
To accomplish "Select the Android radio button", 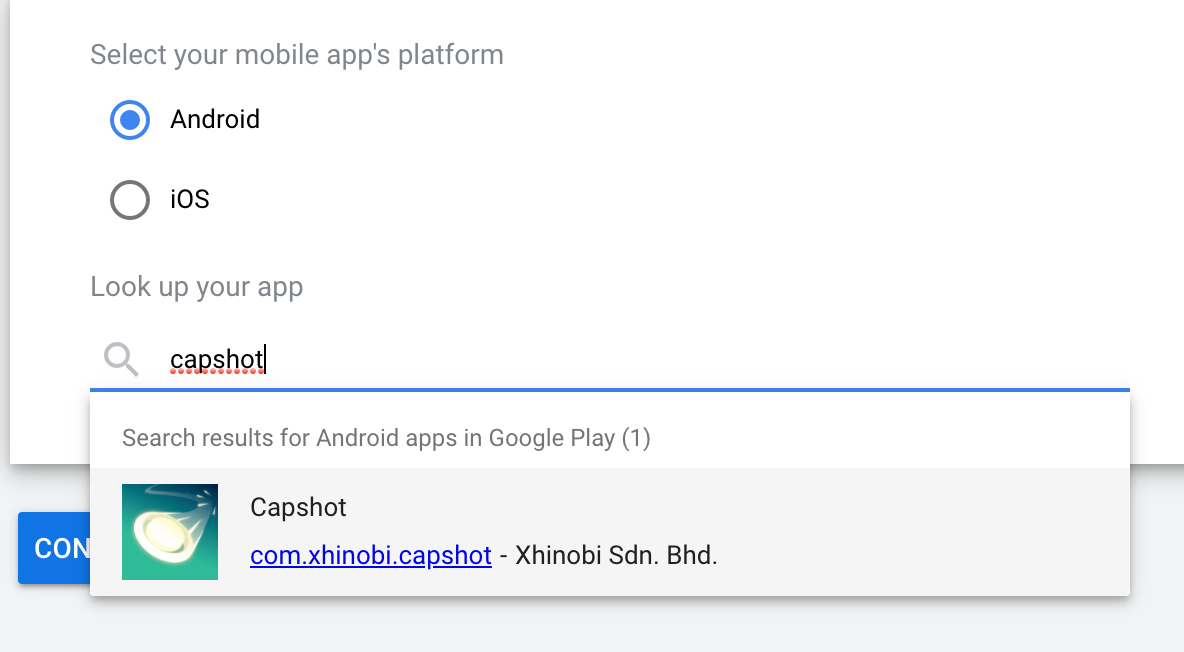I will (130, 120).
